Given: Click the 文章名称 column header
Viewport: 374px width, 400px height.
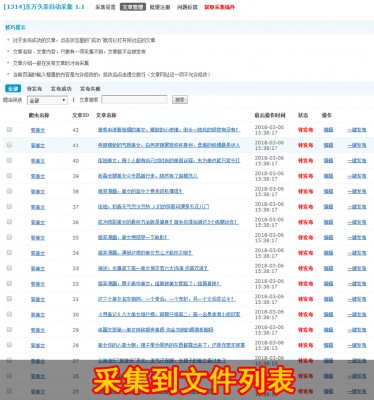Looking at the screenshot, I should click(x=106, y=115).
